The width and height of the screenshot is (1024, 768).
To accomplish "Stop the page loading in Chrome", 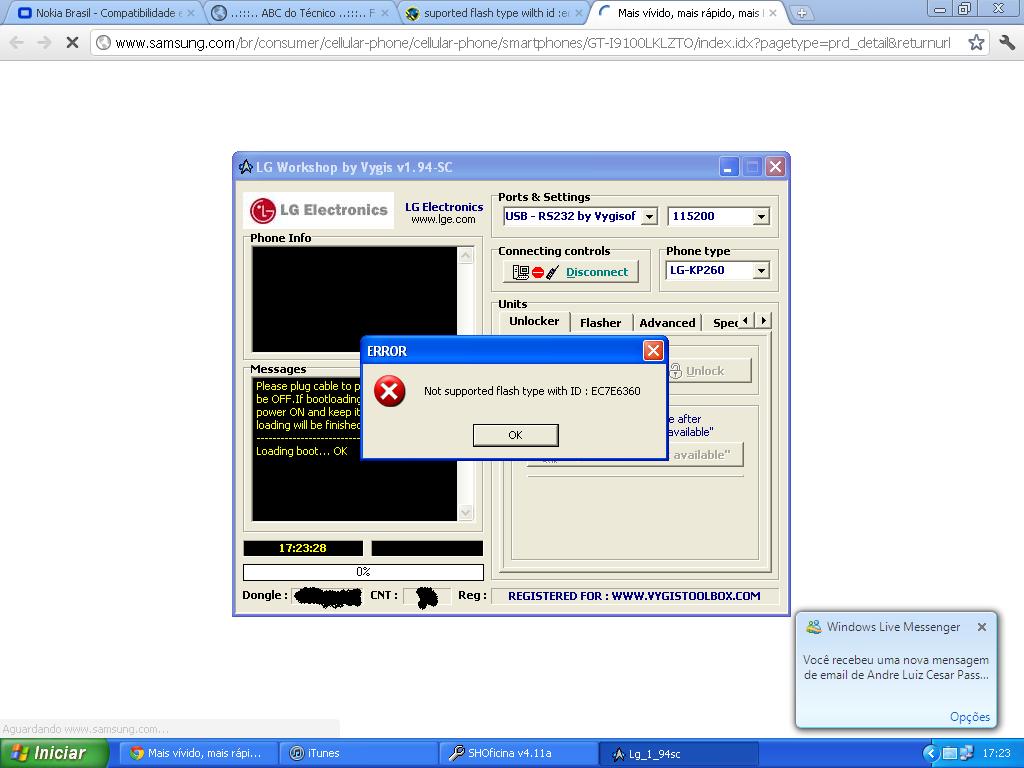I will 72,43.
